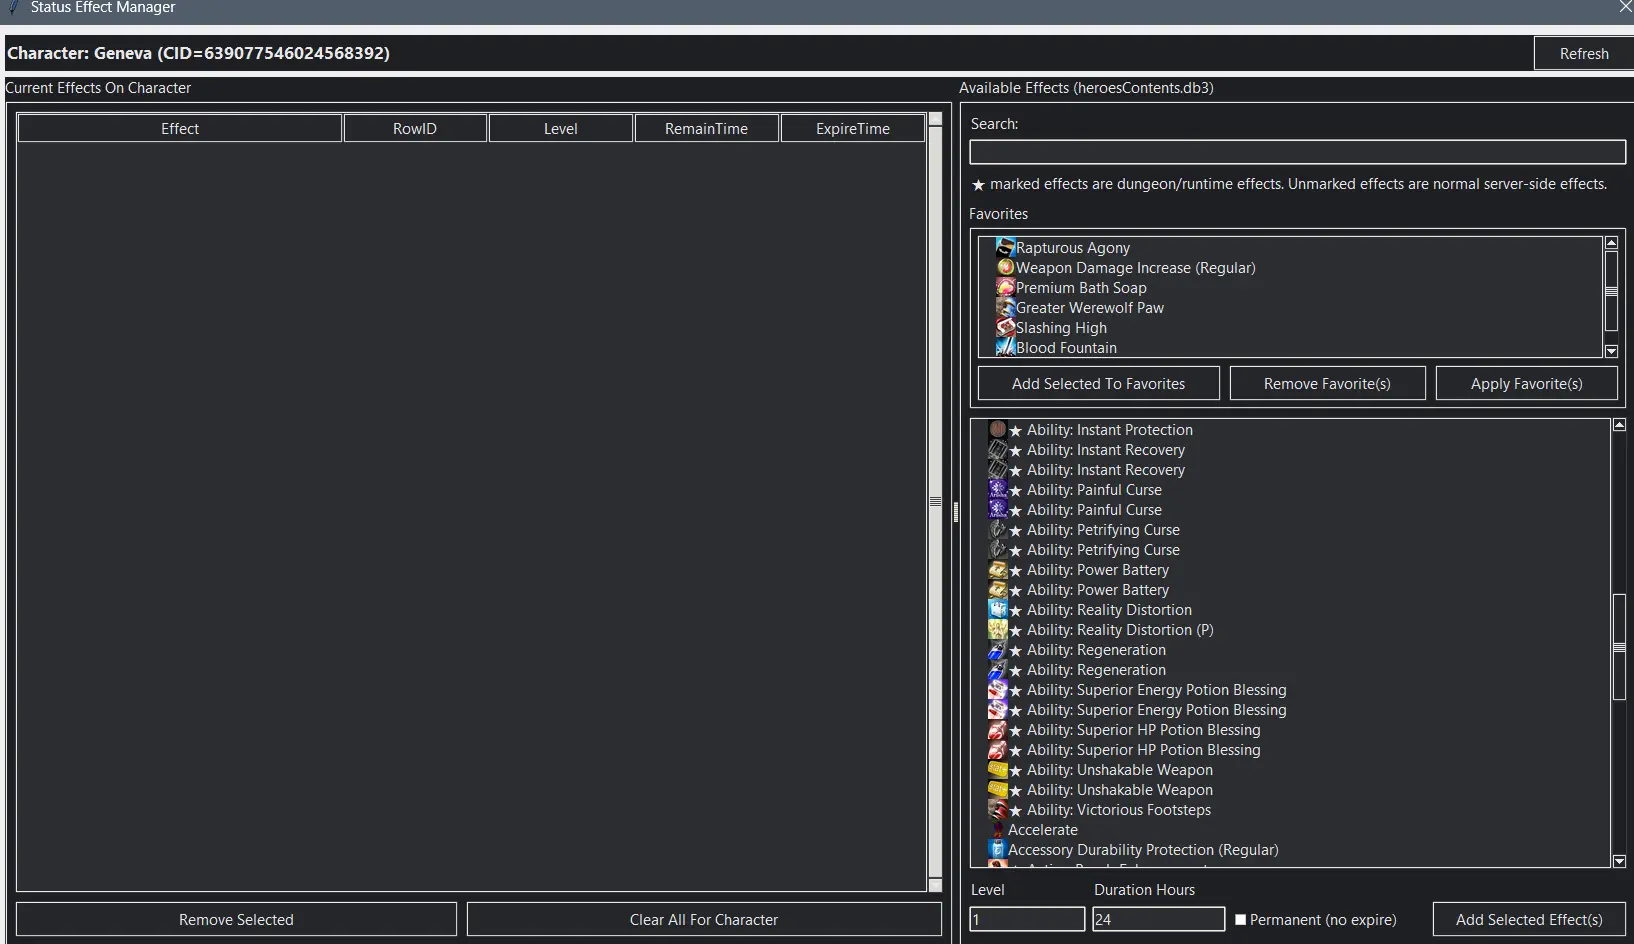
Task: Click the icon beside Ability: Reality Distortion, the row without (P)
Action: coord(997,609)
